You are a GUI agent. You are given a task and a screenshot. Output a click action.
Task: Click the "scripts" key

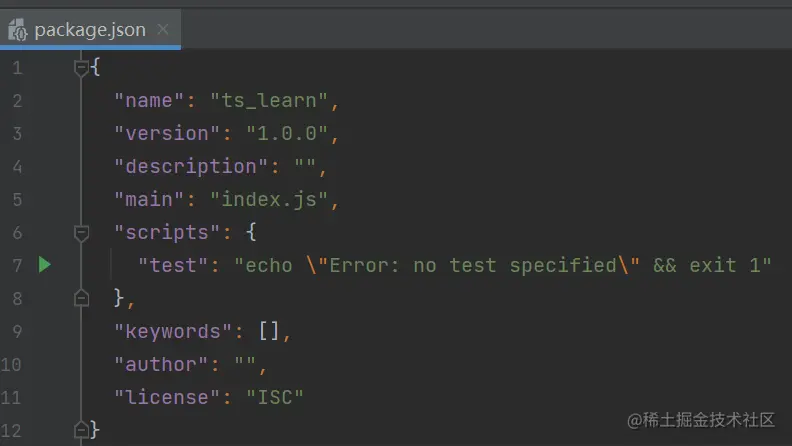click(167, 233)
